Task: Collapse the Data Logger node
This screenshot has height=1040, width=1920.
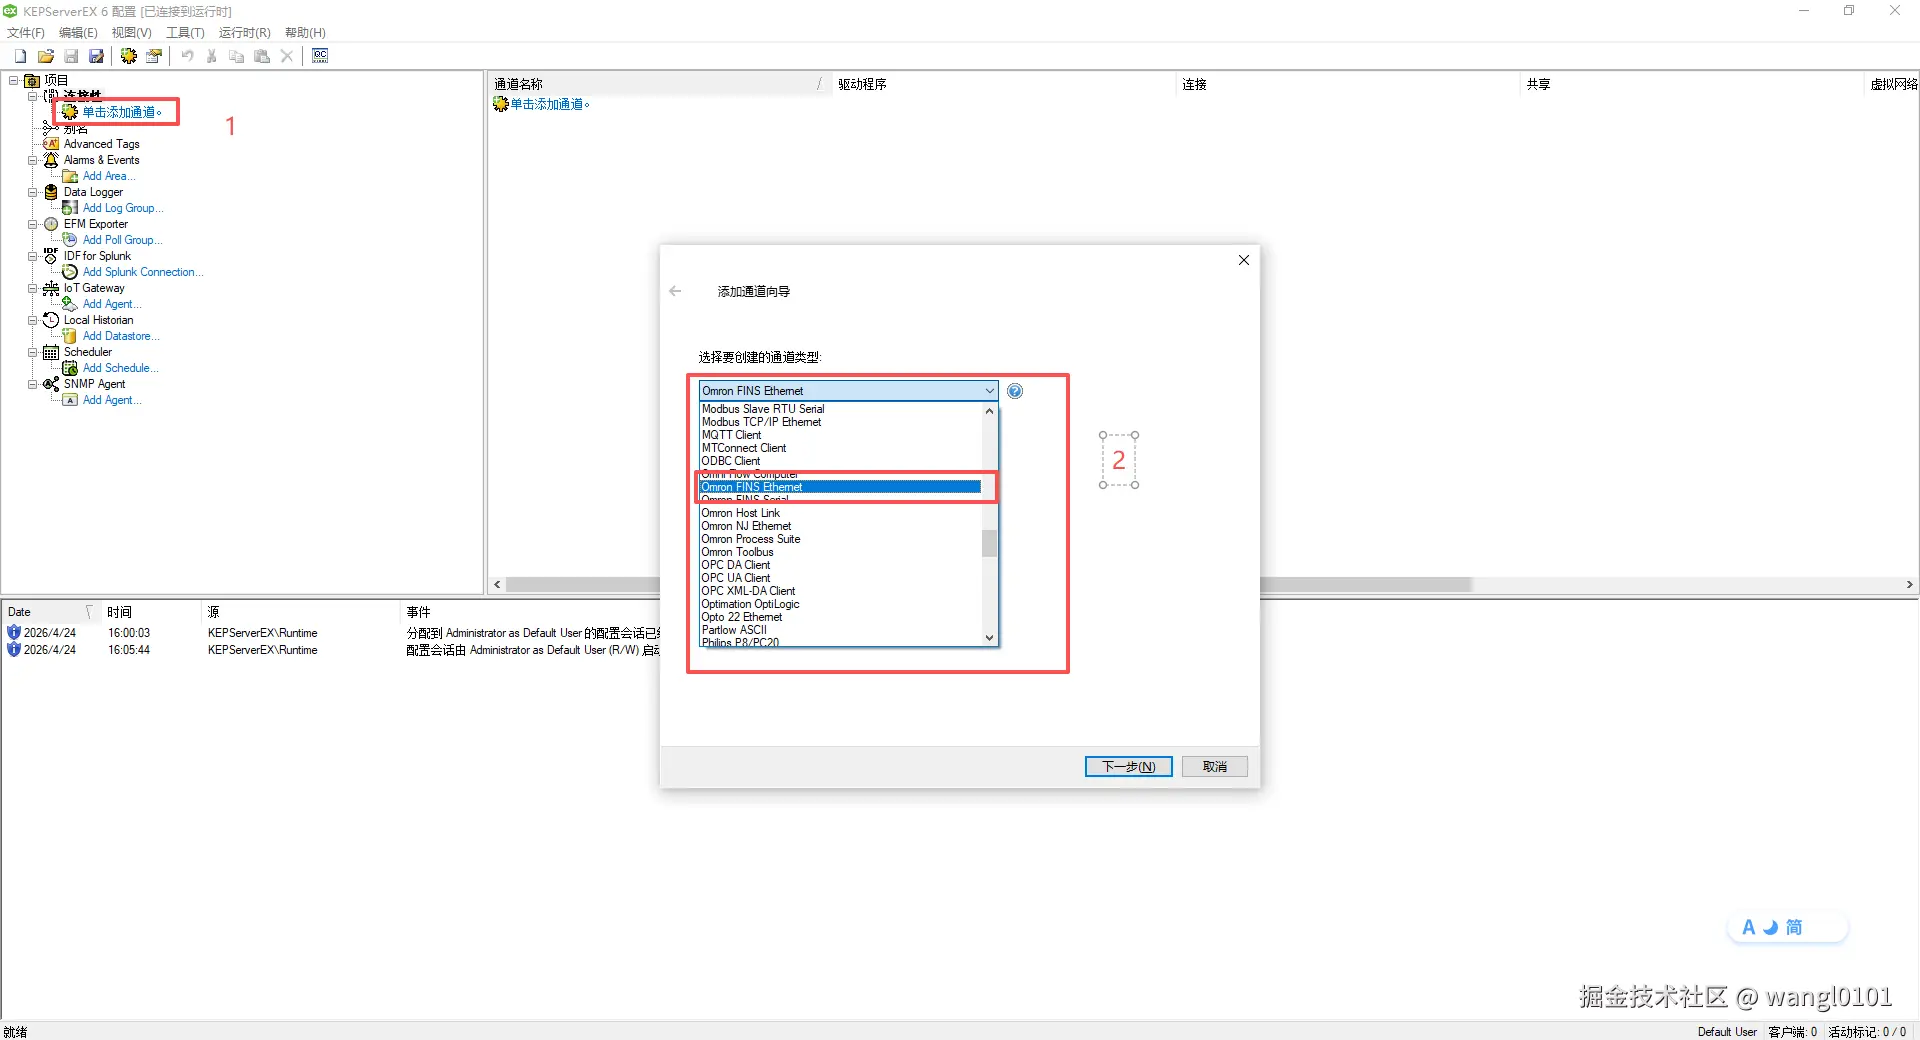Action: (33, 192)
